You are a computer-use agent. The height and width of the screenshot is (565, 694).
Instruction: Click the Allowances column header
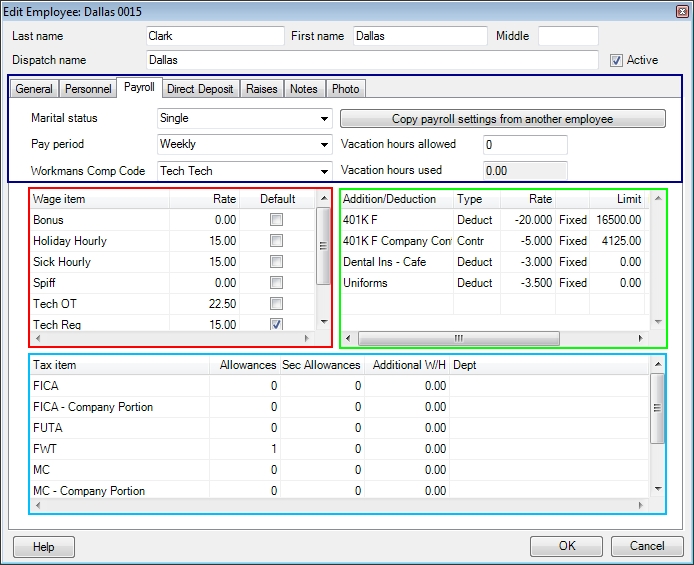point(245,365)
